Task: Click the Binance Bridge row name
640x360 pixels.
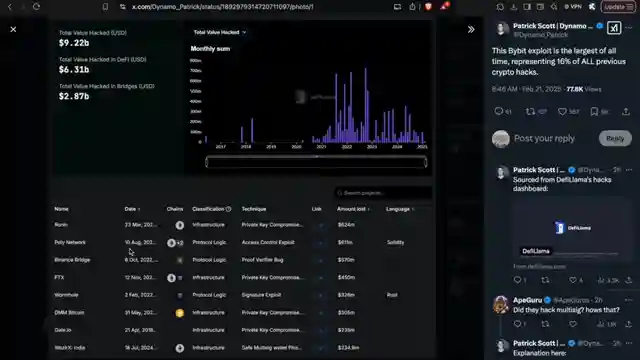Action: click(x=72, y=260)
